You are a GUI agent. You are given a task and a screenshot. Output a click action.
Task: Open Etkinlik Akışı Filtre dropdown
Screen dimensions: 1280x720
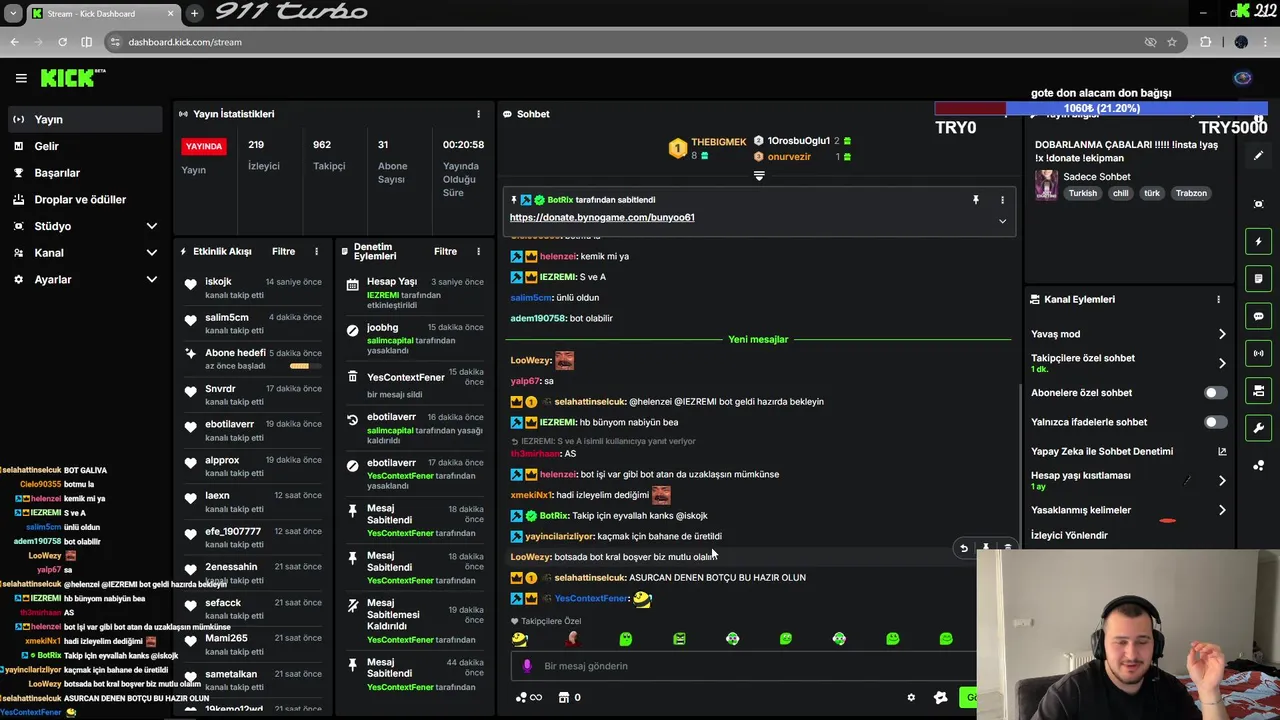283,252
